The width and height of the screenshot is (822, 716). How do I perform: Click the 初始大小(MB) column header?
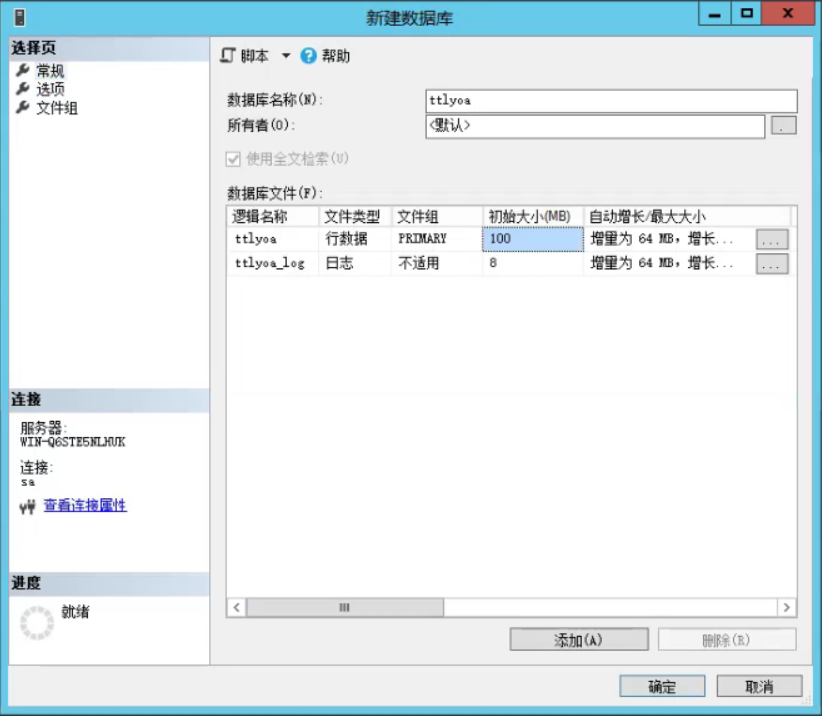pyautogui.click(x=533, y=216)
